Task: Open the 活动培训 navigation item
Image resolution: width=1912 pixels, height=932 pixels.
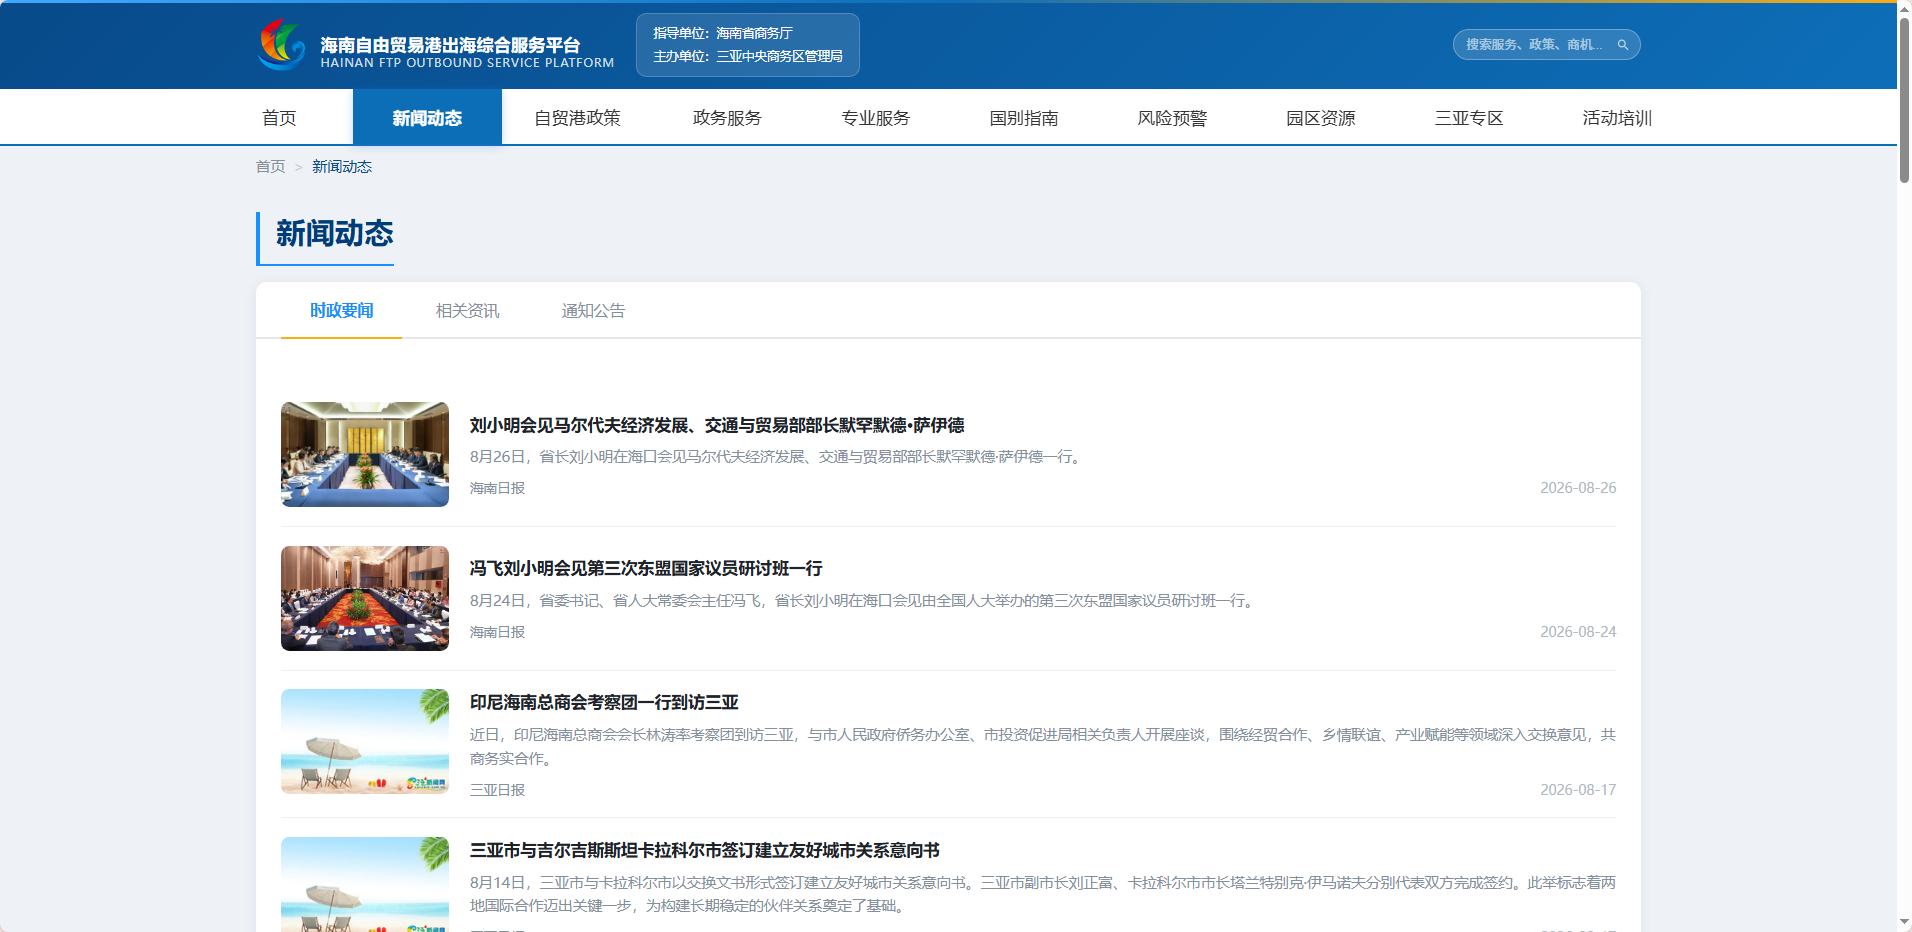Action: (x=1617, y=118)
